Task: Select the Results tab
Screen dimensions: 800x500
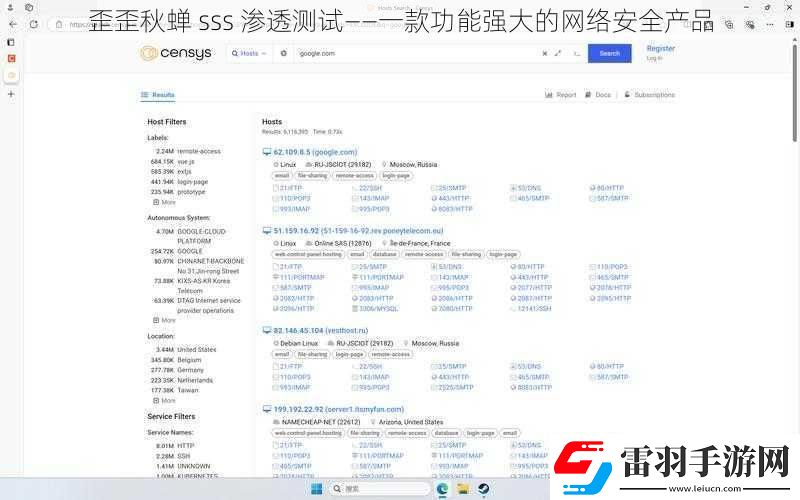Action: 158,95
